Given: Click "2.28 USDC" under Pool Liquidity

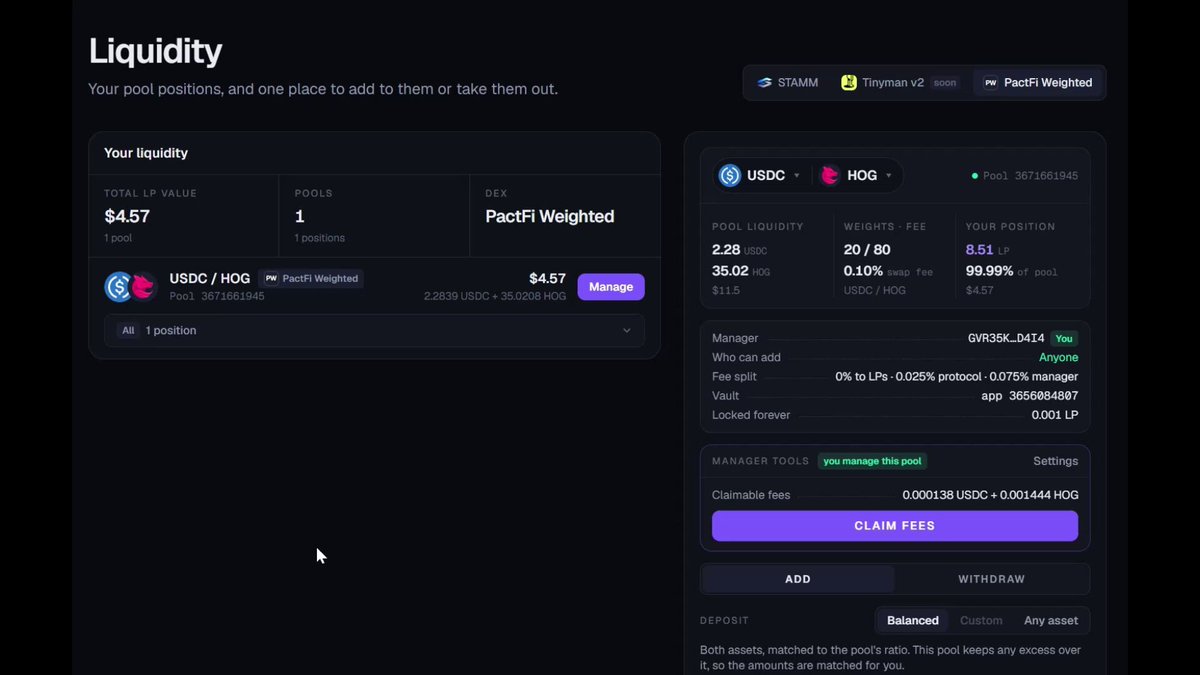Looking at the screenshot, I should [x=739, y=250].
